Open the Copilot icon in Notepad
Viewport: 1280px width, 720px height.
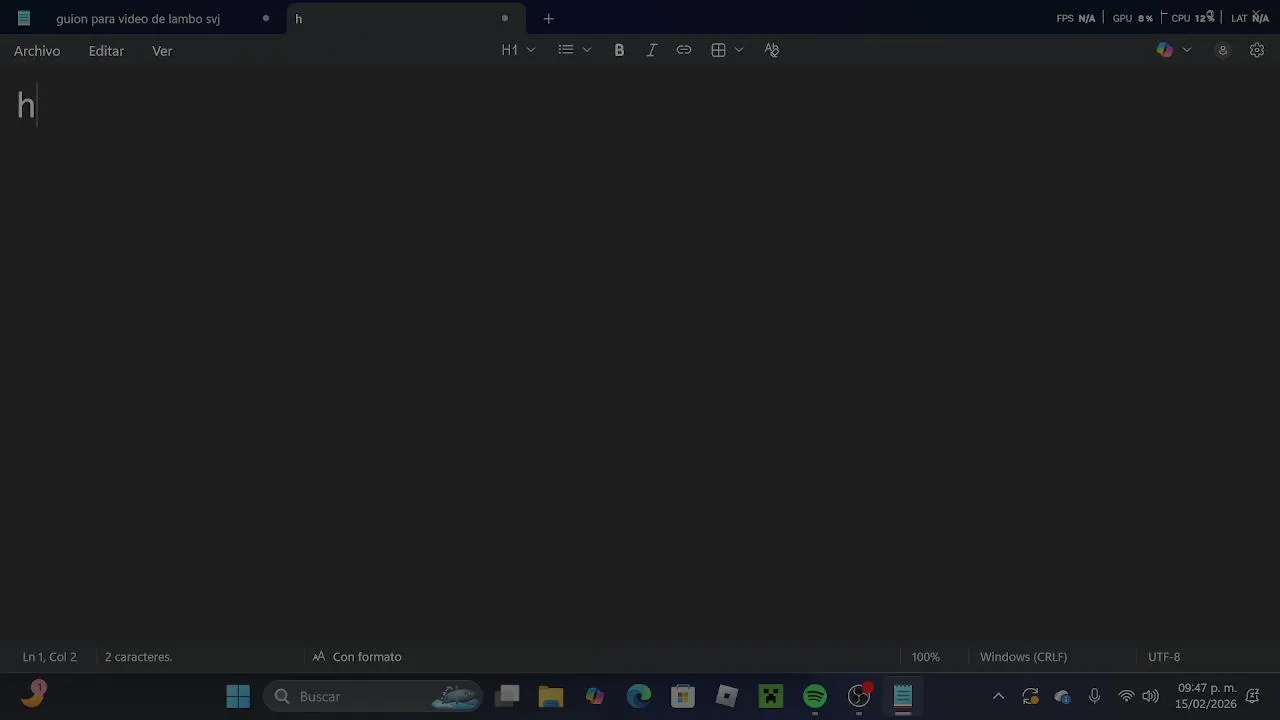1165,50
